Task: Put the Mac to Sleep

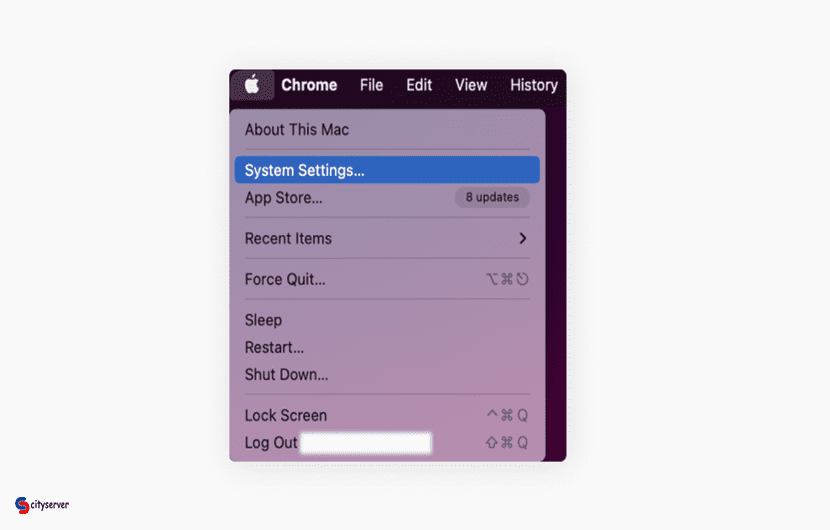Action: point(387,320)
